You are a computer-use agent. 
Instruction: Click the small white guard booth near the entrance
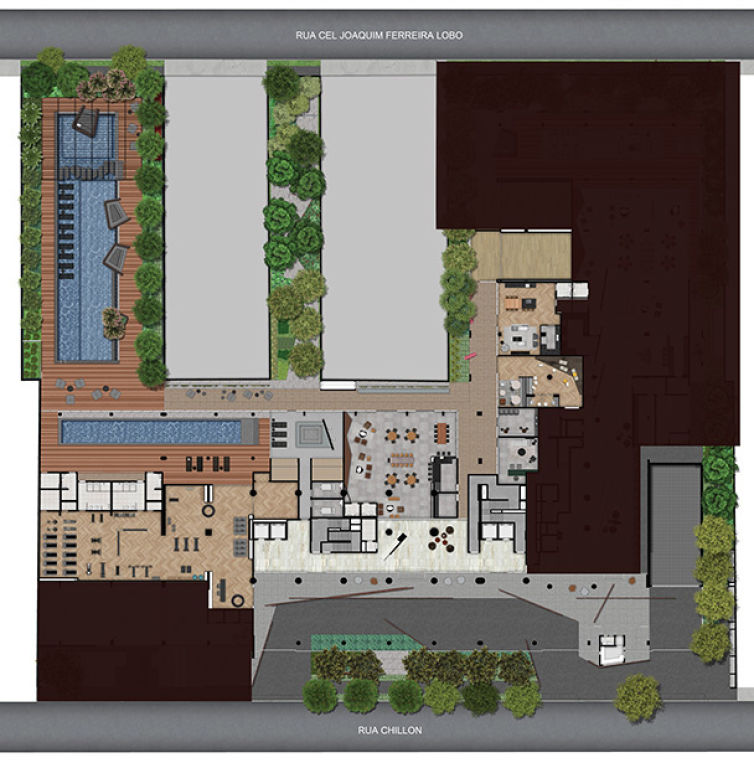click(x=612, y=648)
